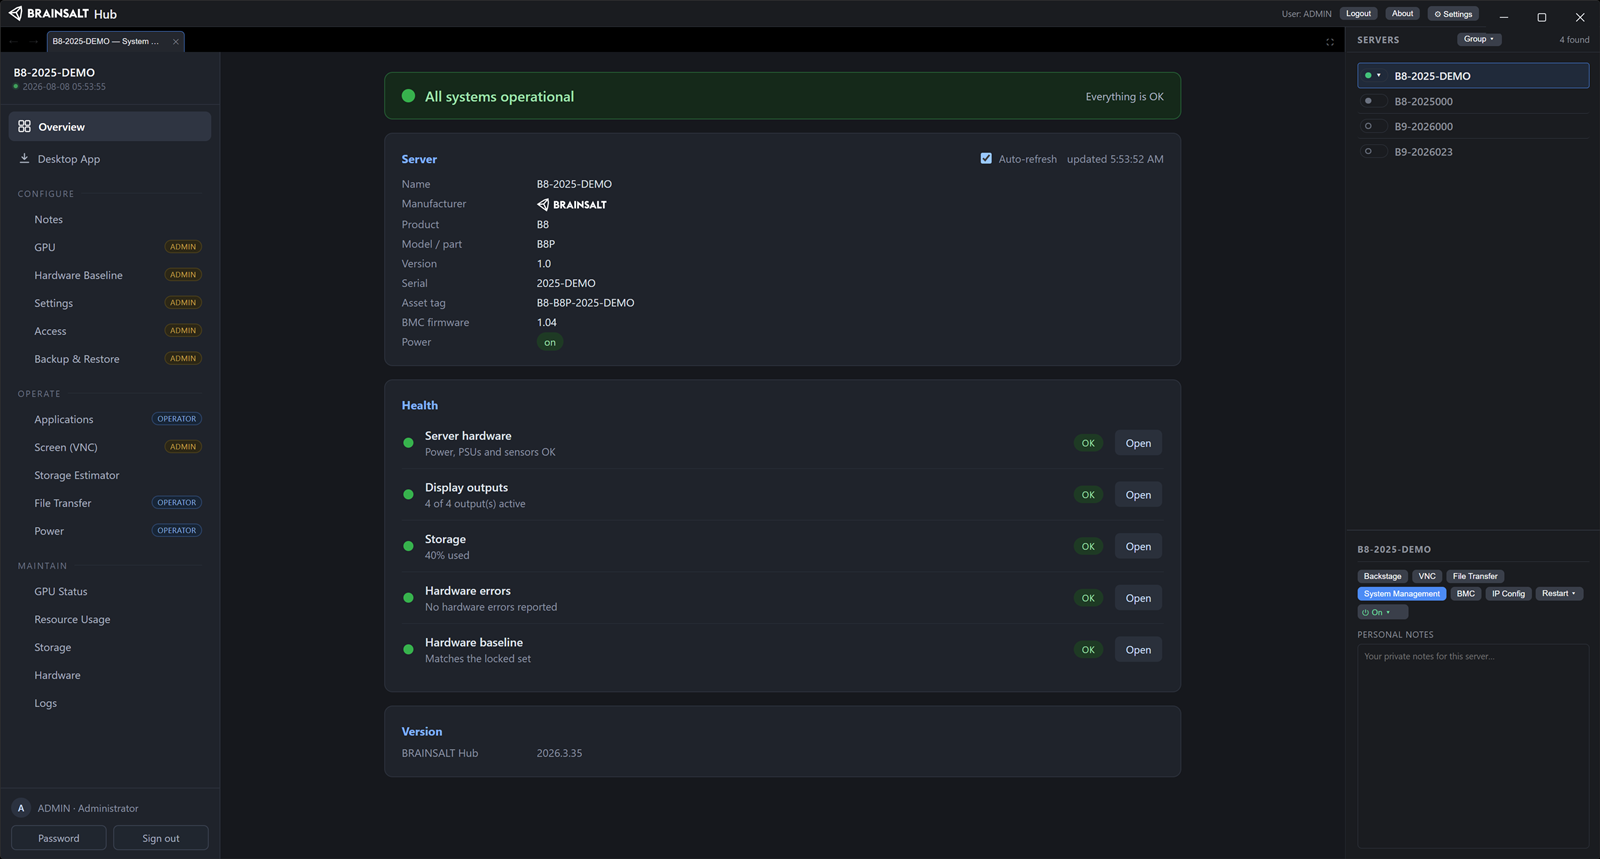Open Server hardware health details
The height and width of the screenshot is (859, 1600).
(1138, 443)
